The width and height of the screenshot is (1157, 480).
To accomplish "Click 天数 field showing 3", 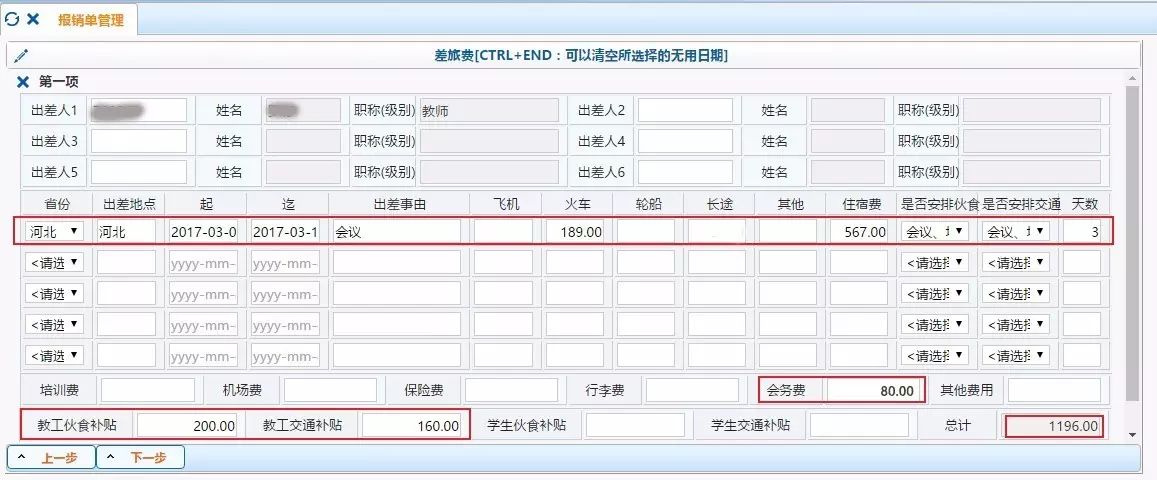I will [1082, 232].
